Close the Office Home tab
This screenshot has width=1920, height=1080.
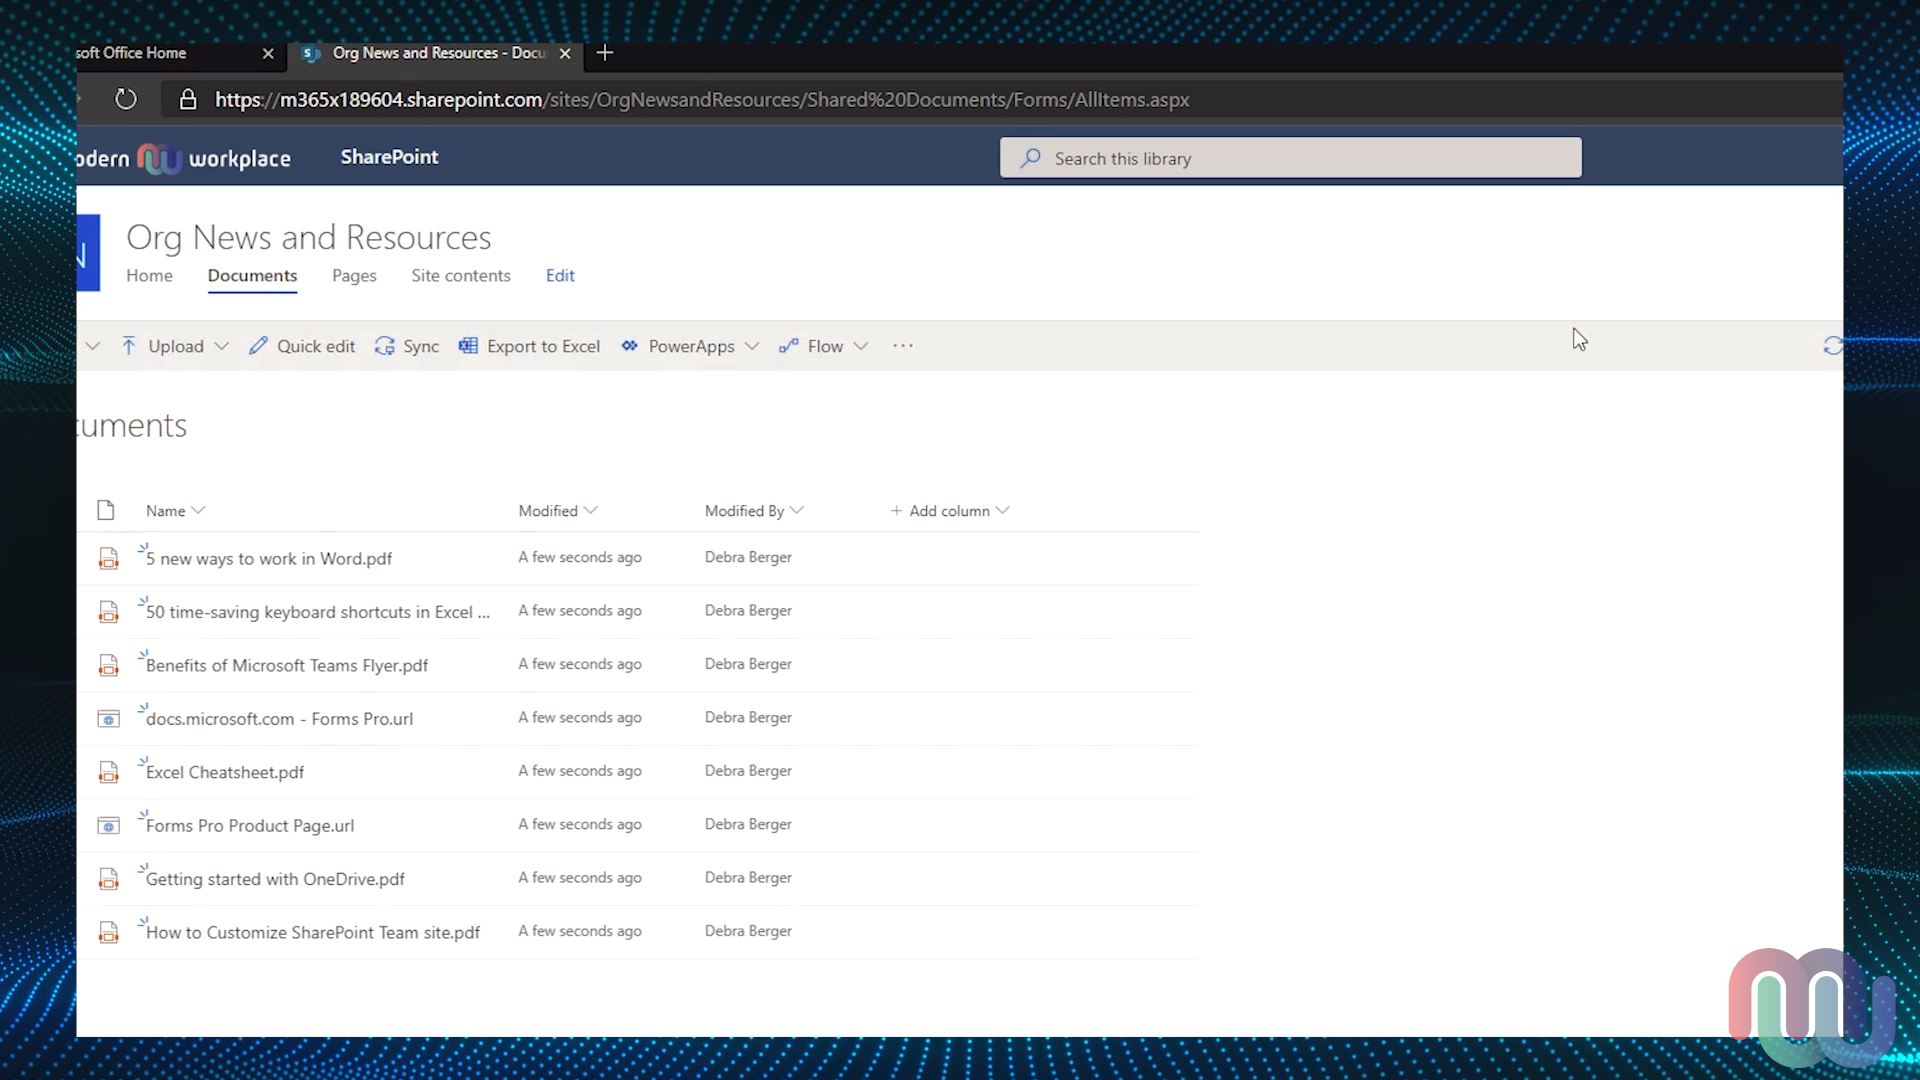coord(268,54)
